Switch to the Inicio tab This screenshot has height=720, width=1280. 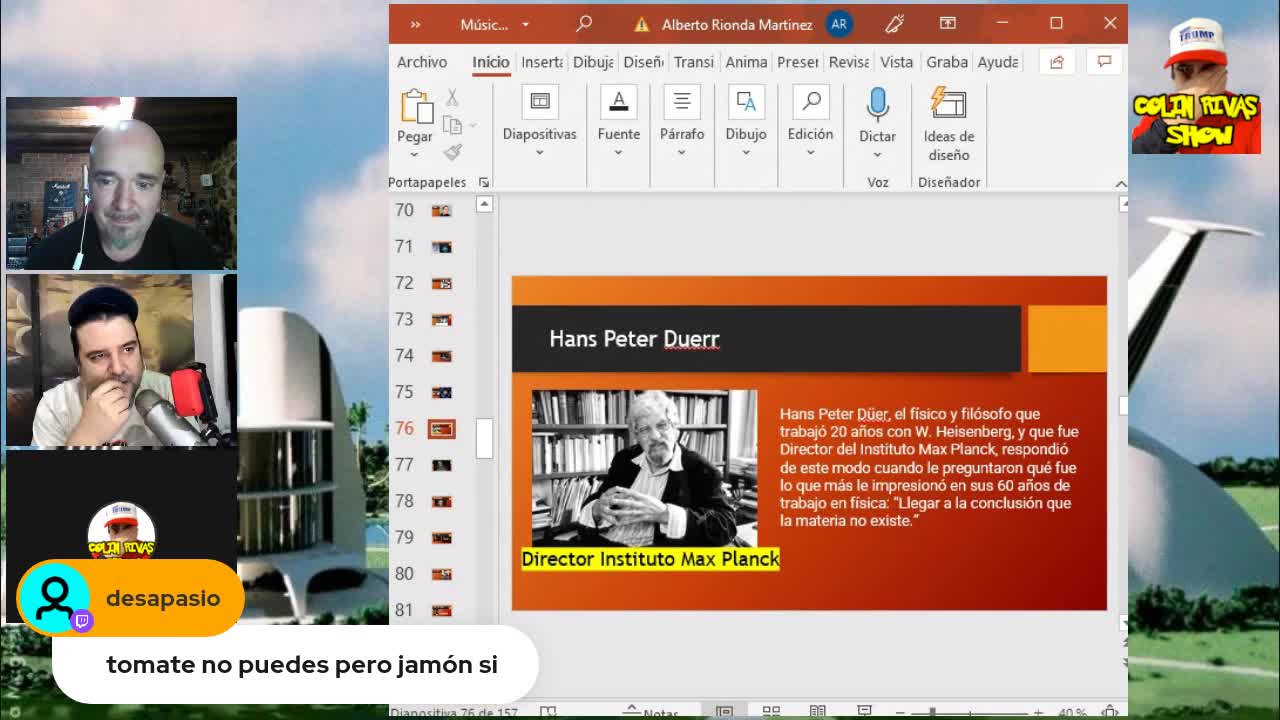pyautogui.click(x=491, y=62)
